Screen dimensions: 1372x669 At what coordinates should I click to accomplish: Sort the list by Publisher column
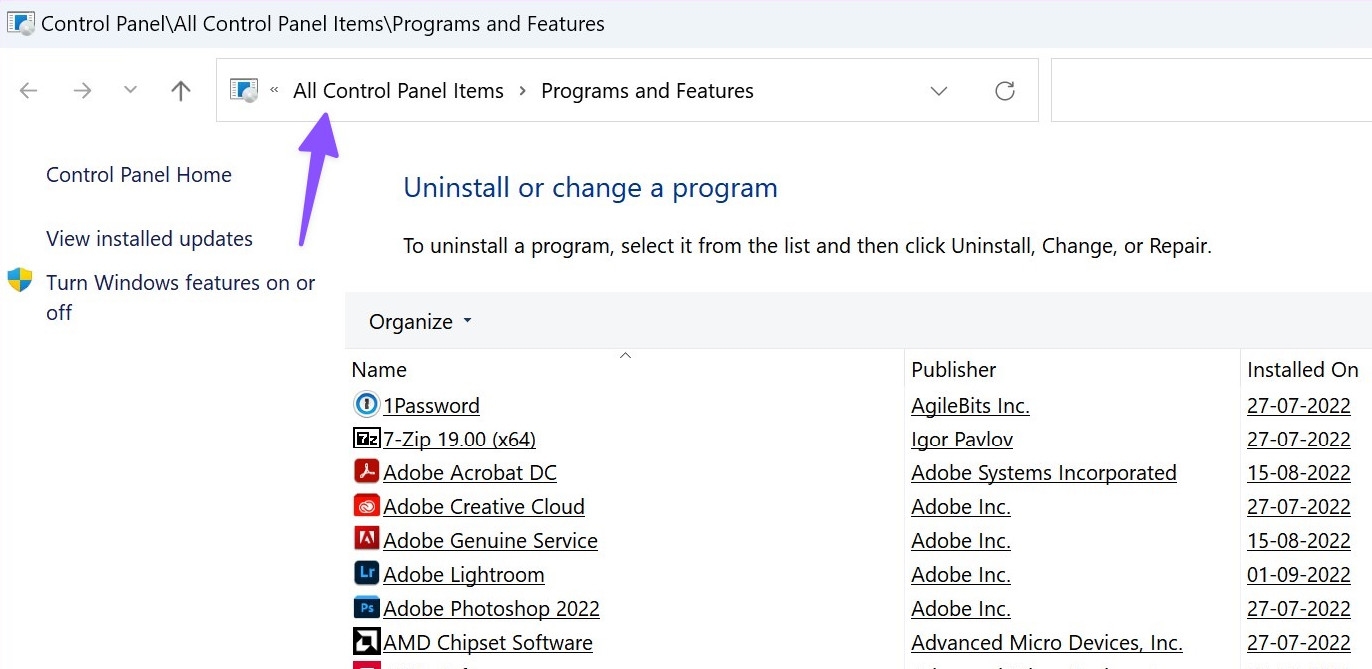click(953, 370)
